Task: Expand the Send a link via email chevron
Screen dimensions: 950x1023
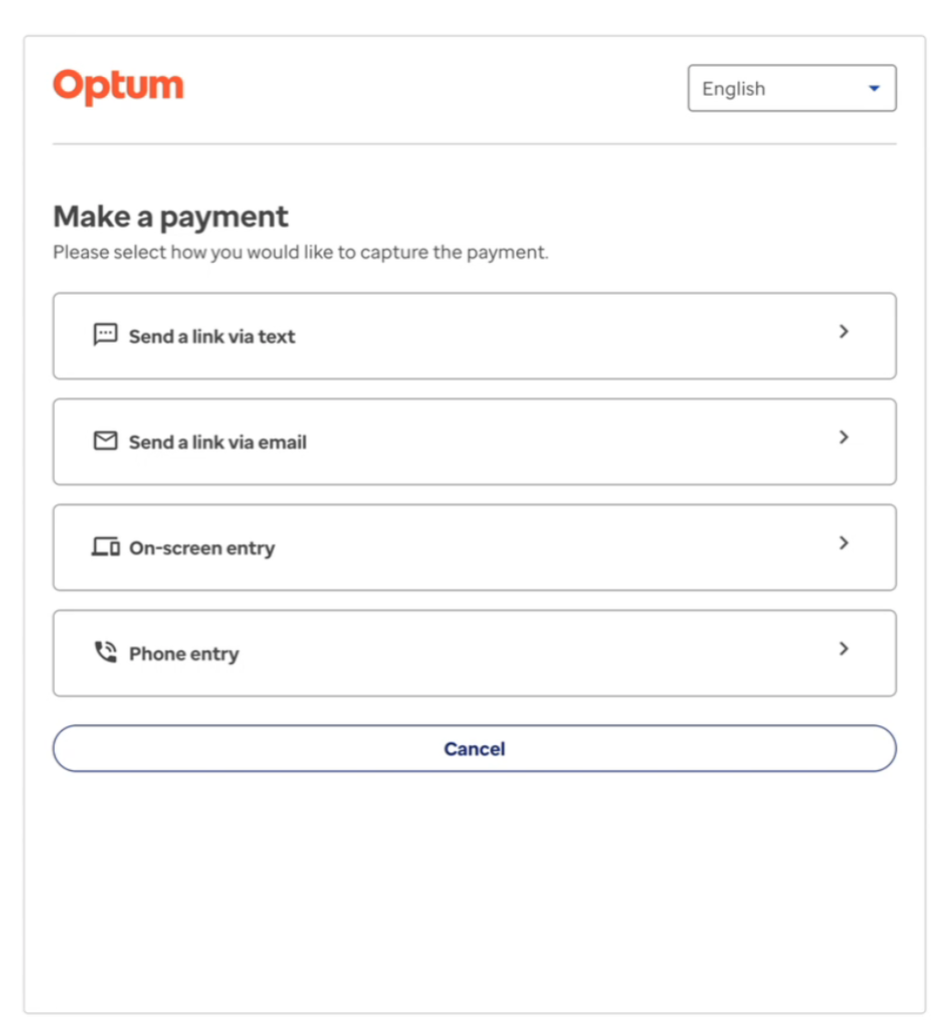Action: (x=844, y=437)
